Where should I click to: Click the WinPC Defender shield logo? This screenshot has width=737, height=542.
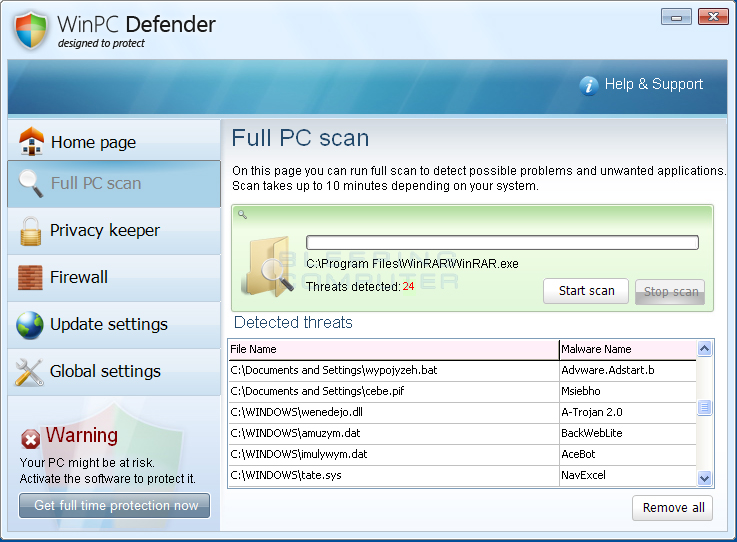(31, 31)
